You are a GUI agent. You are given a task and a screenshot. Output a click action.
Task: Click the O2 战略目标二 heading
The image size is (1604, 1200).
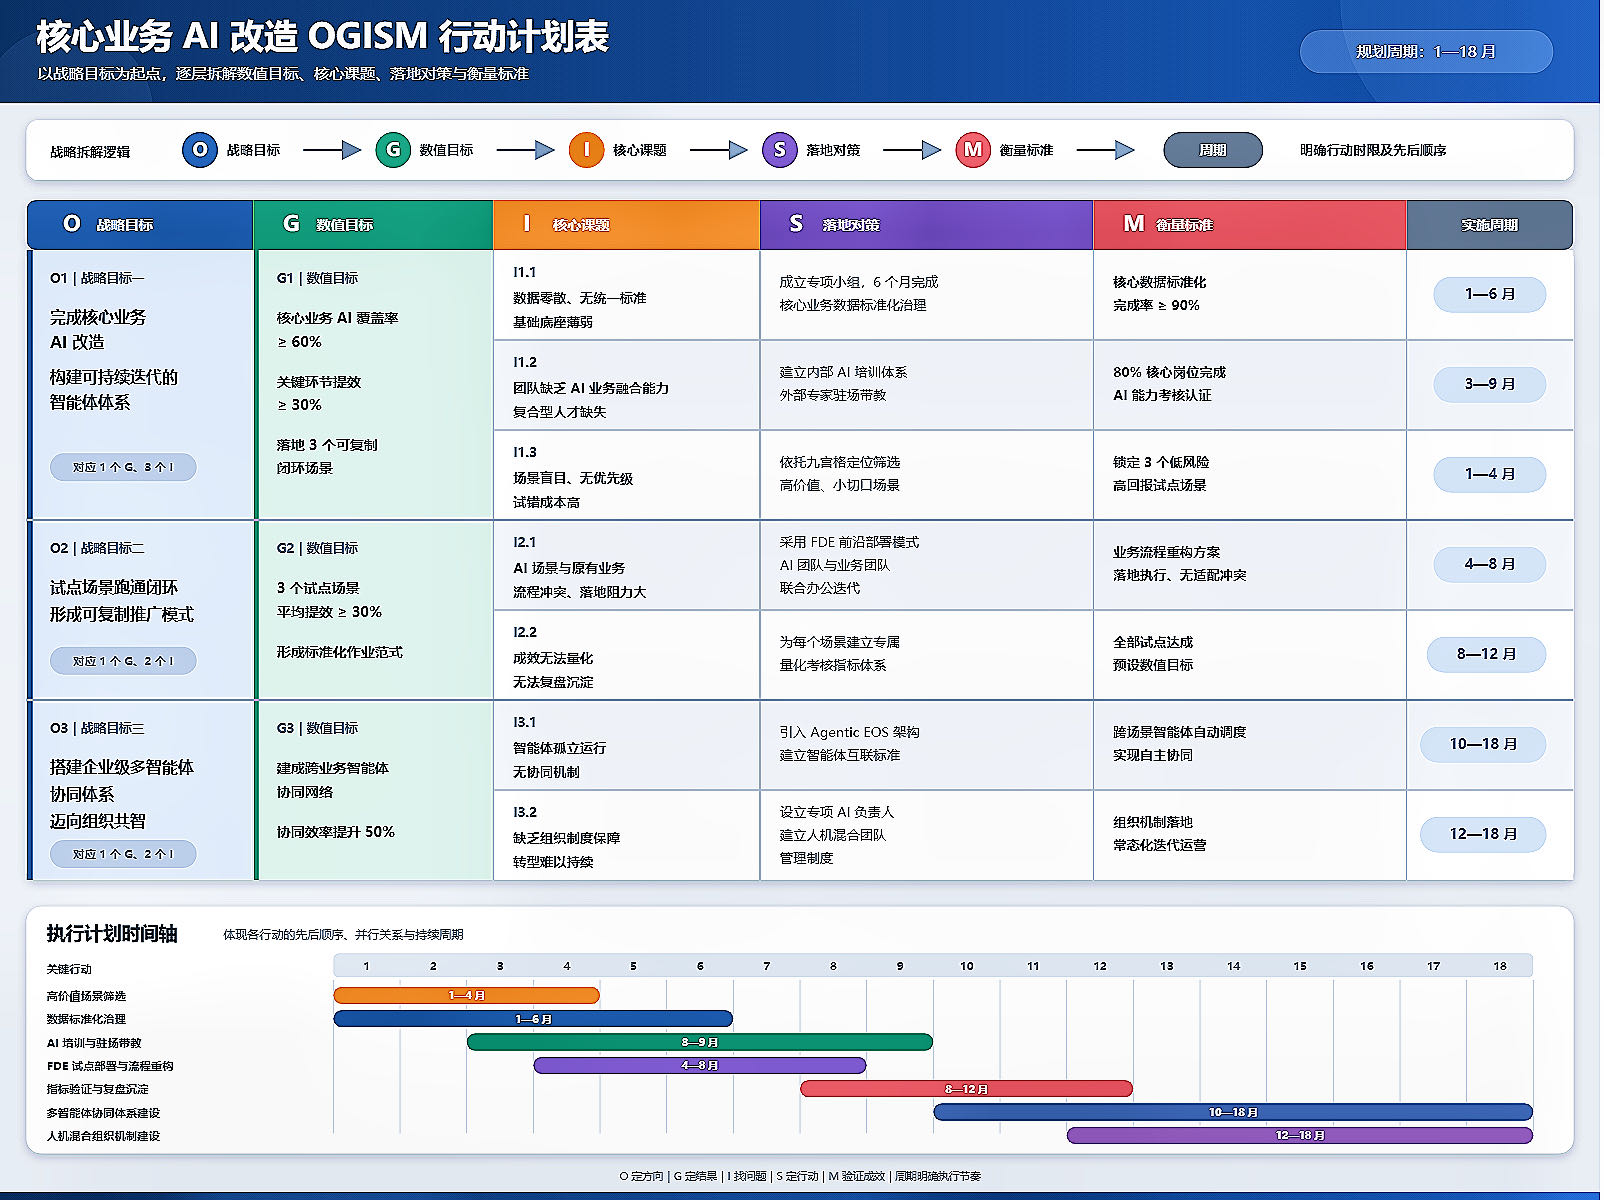click(x=97, y=548)
